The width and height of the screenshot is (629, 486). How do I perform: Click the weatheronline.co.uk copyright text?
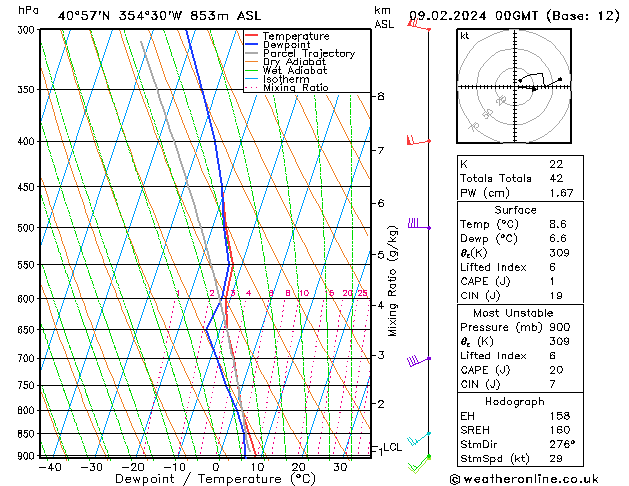click(x=524, y=479)
